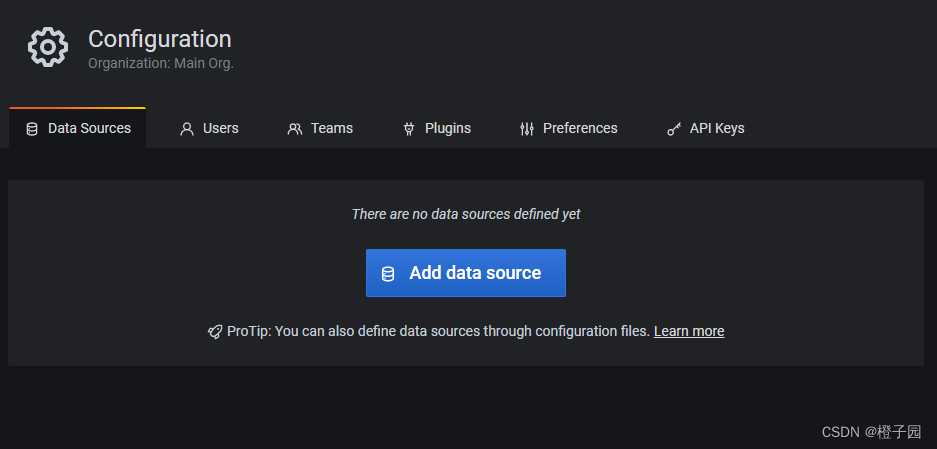
Task: Switch to the API Keys tab
Action: point(706,129)
